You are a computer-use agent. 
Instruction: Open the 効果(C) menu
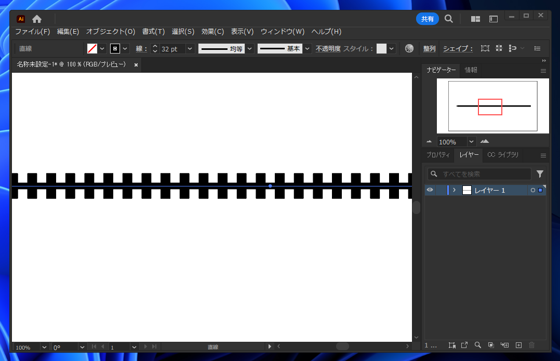click(212, 31)
